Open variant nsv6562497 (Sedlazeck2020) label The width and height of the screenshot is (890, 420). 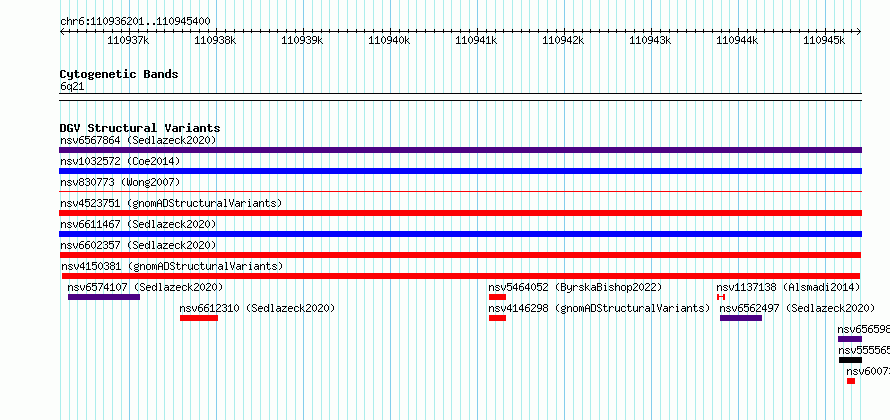(x=797, y=308)
